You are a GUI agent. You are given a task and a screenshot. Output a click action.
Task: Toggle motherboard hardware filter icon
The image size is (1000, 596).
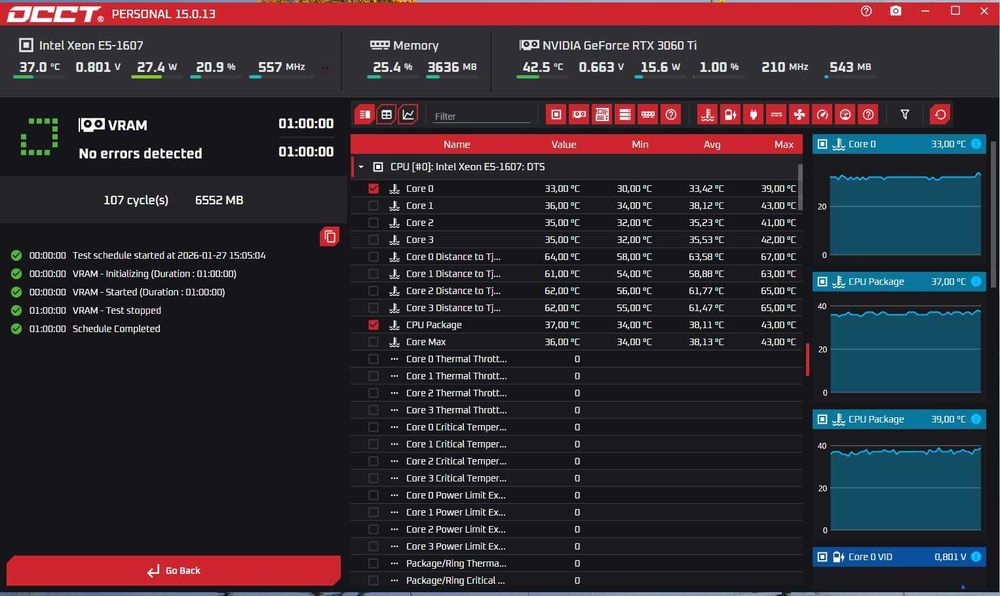point(602,115)
